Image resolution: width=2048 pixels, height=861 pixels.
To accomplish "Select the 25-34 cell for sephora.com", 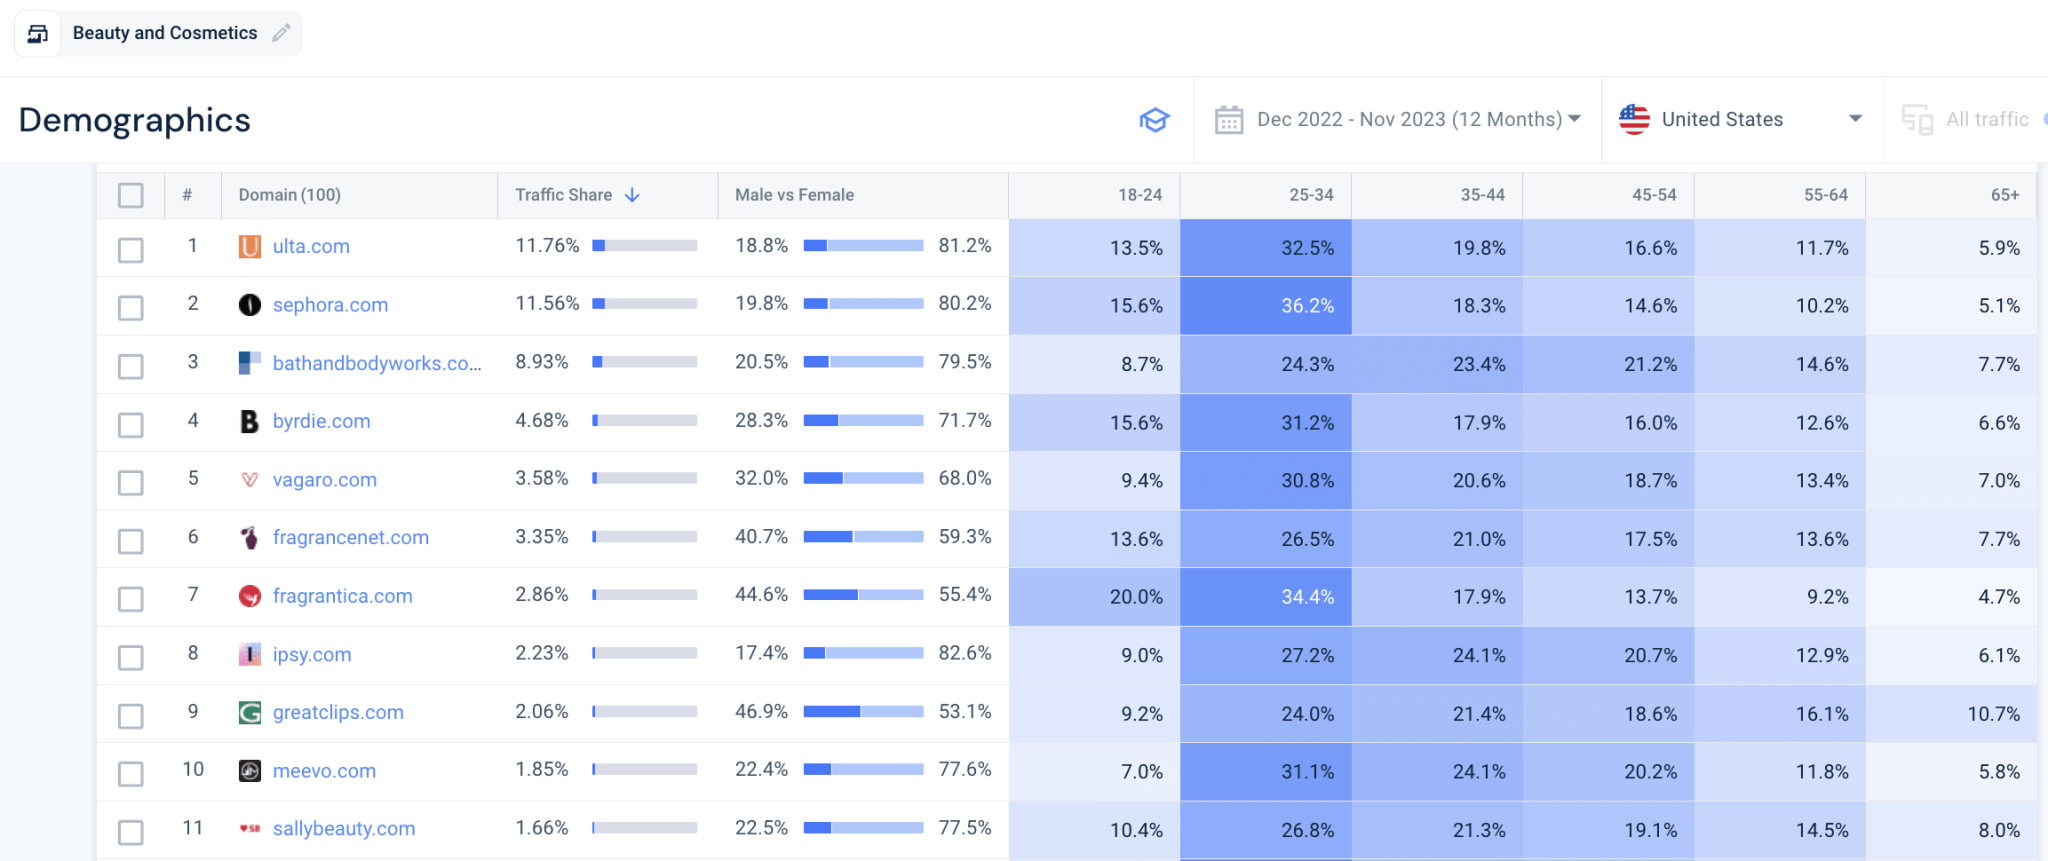I will (1266, 306).
